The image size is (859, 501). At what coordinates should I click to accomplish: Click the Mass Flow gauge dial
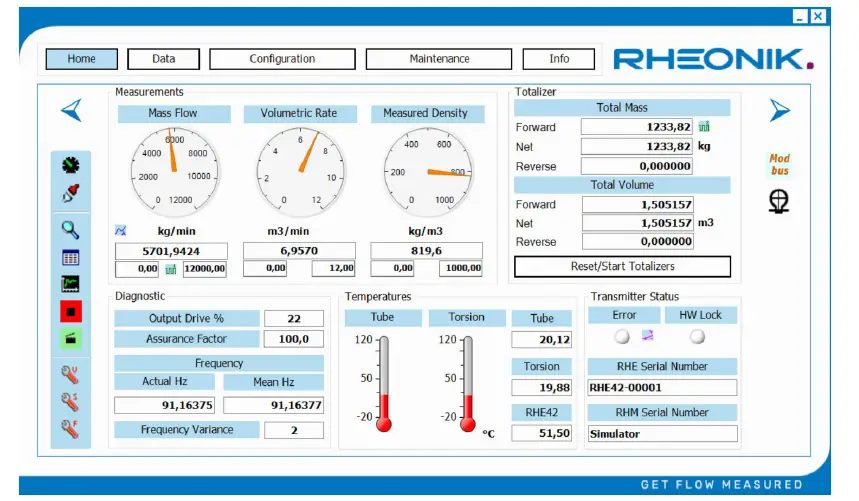click(174, 172)
